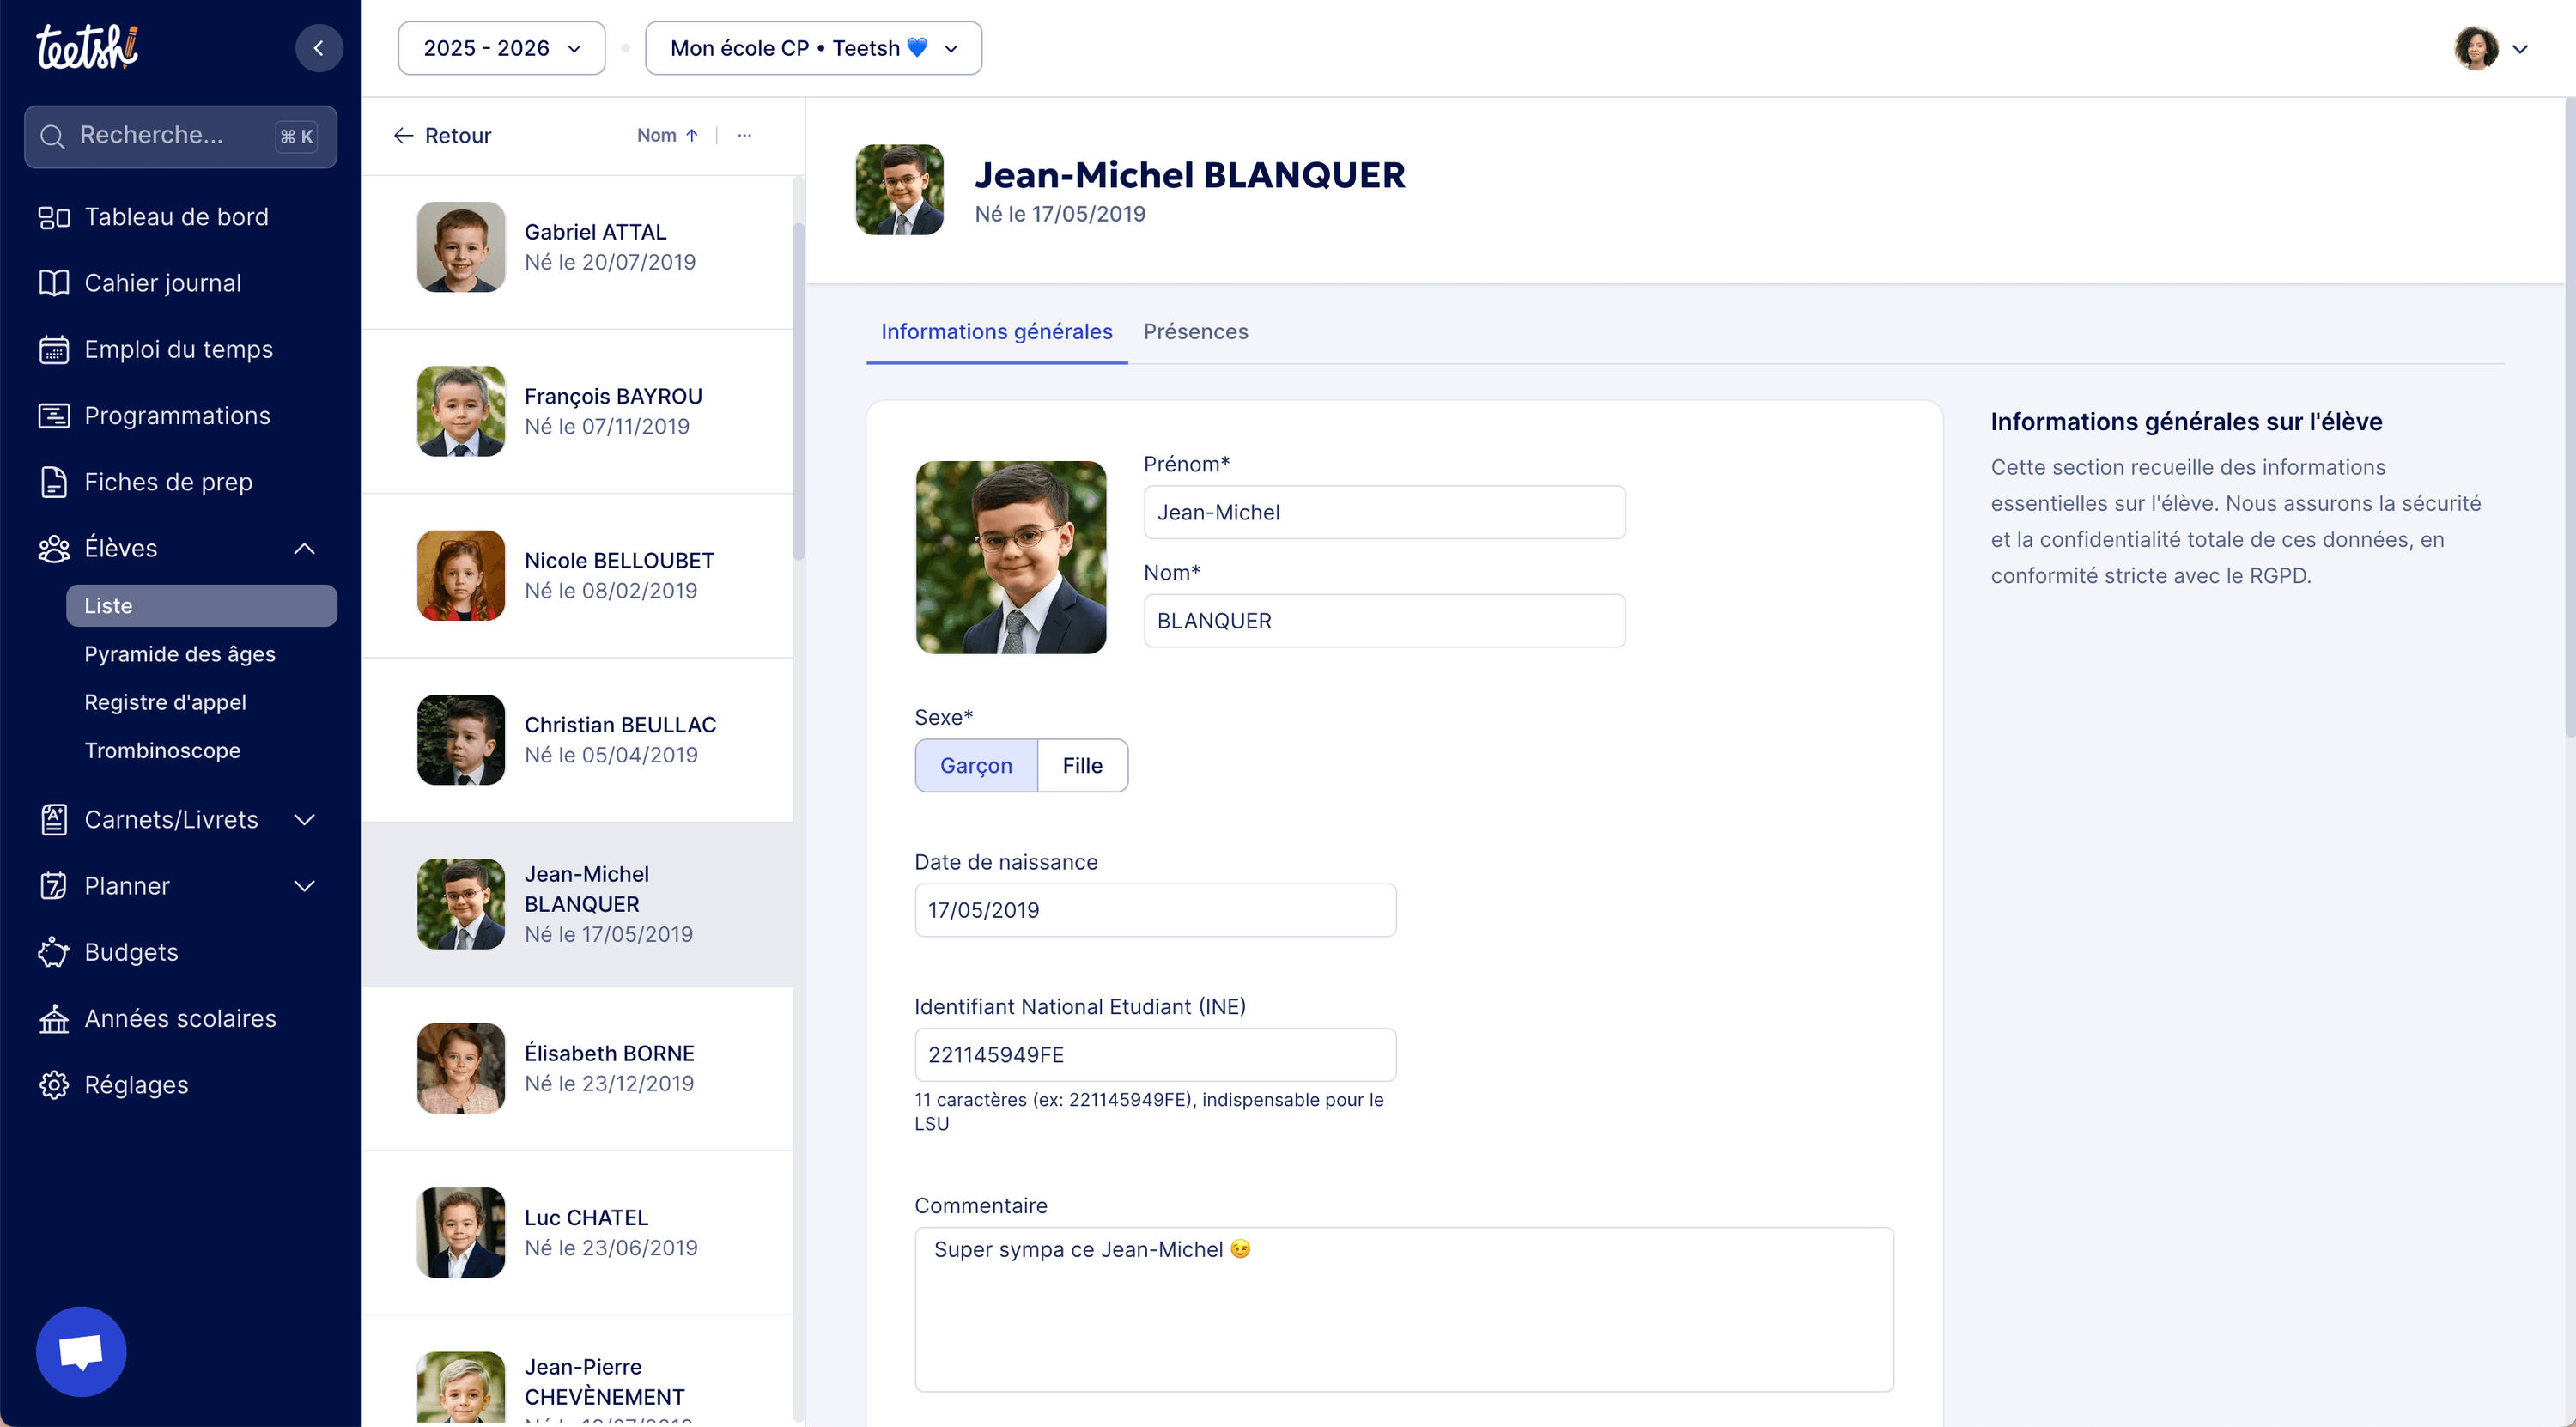Click the header photo of Jean-Michel BLANQUER
The width and height of the screenshot is (2576, 1427).
(x=899, y=189)
